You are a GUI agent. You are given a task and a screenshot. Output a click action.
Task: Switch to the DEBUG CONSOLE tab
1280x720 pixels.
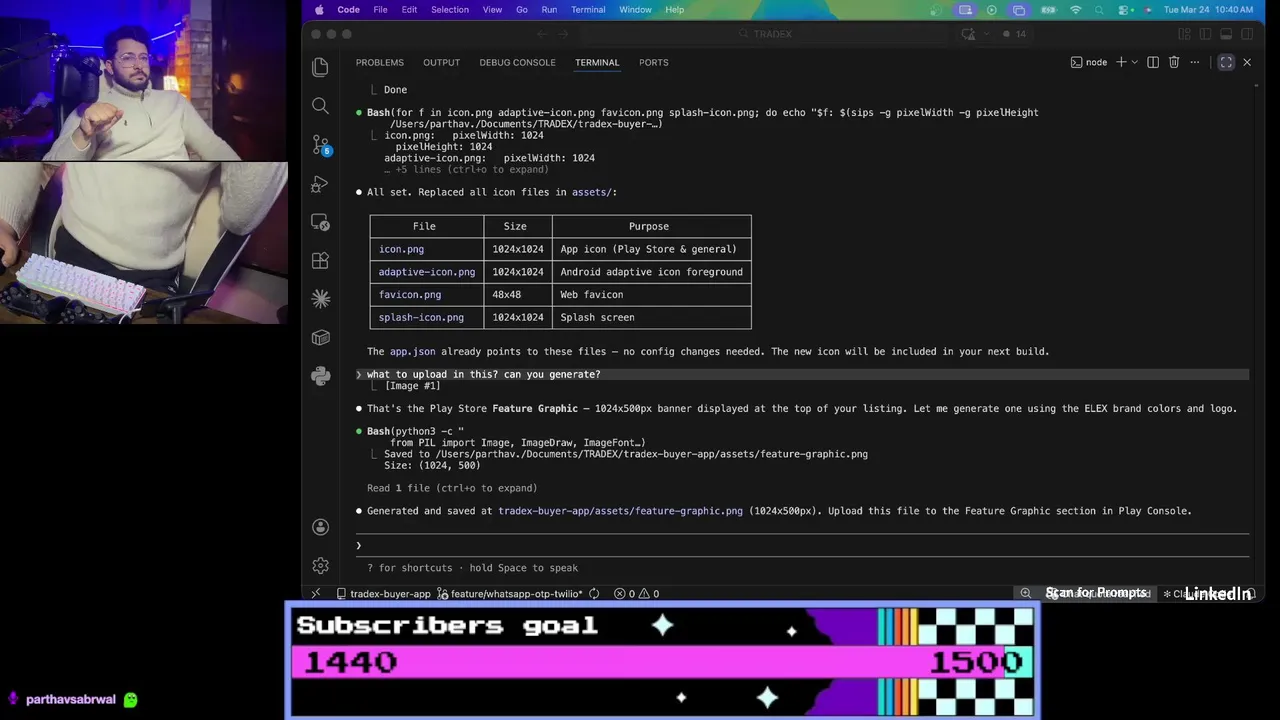[x=517, y=62]
